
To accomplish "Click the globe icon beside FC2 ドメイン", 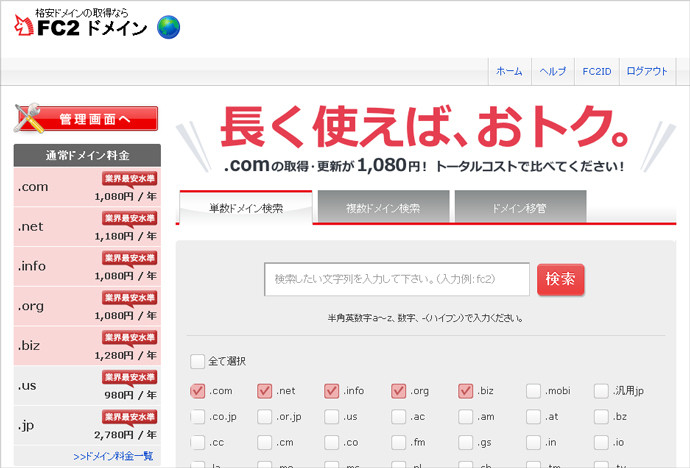I will tap(169, 27).
